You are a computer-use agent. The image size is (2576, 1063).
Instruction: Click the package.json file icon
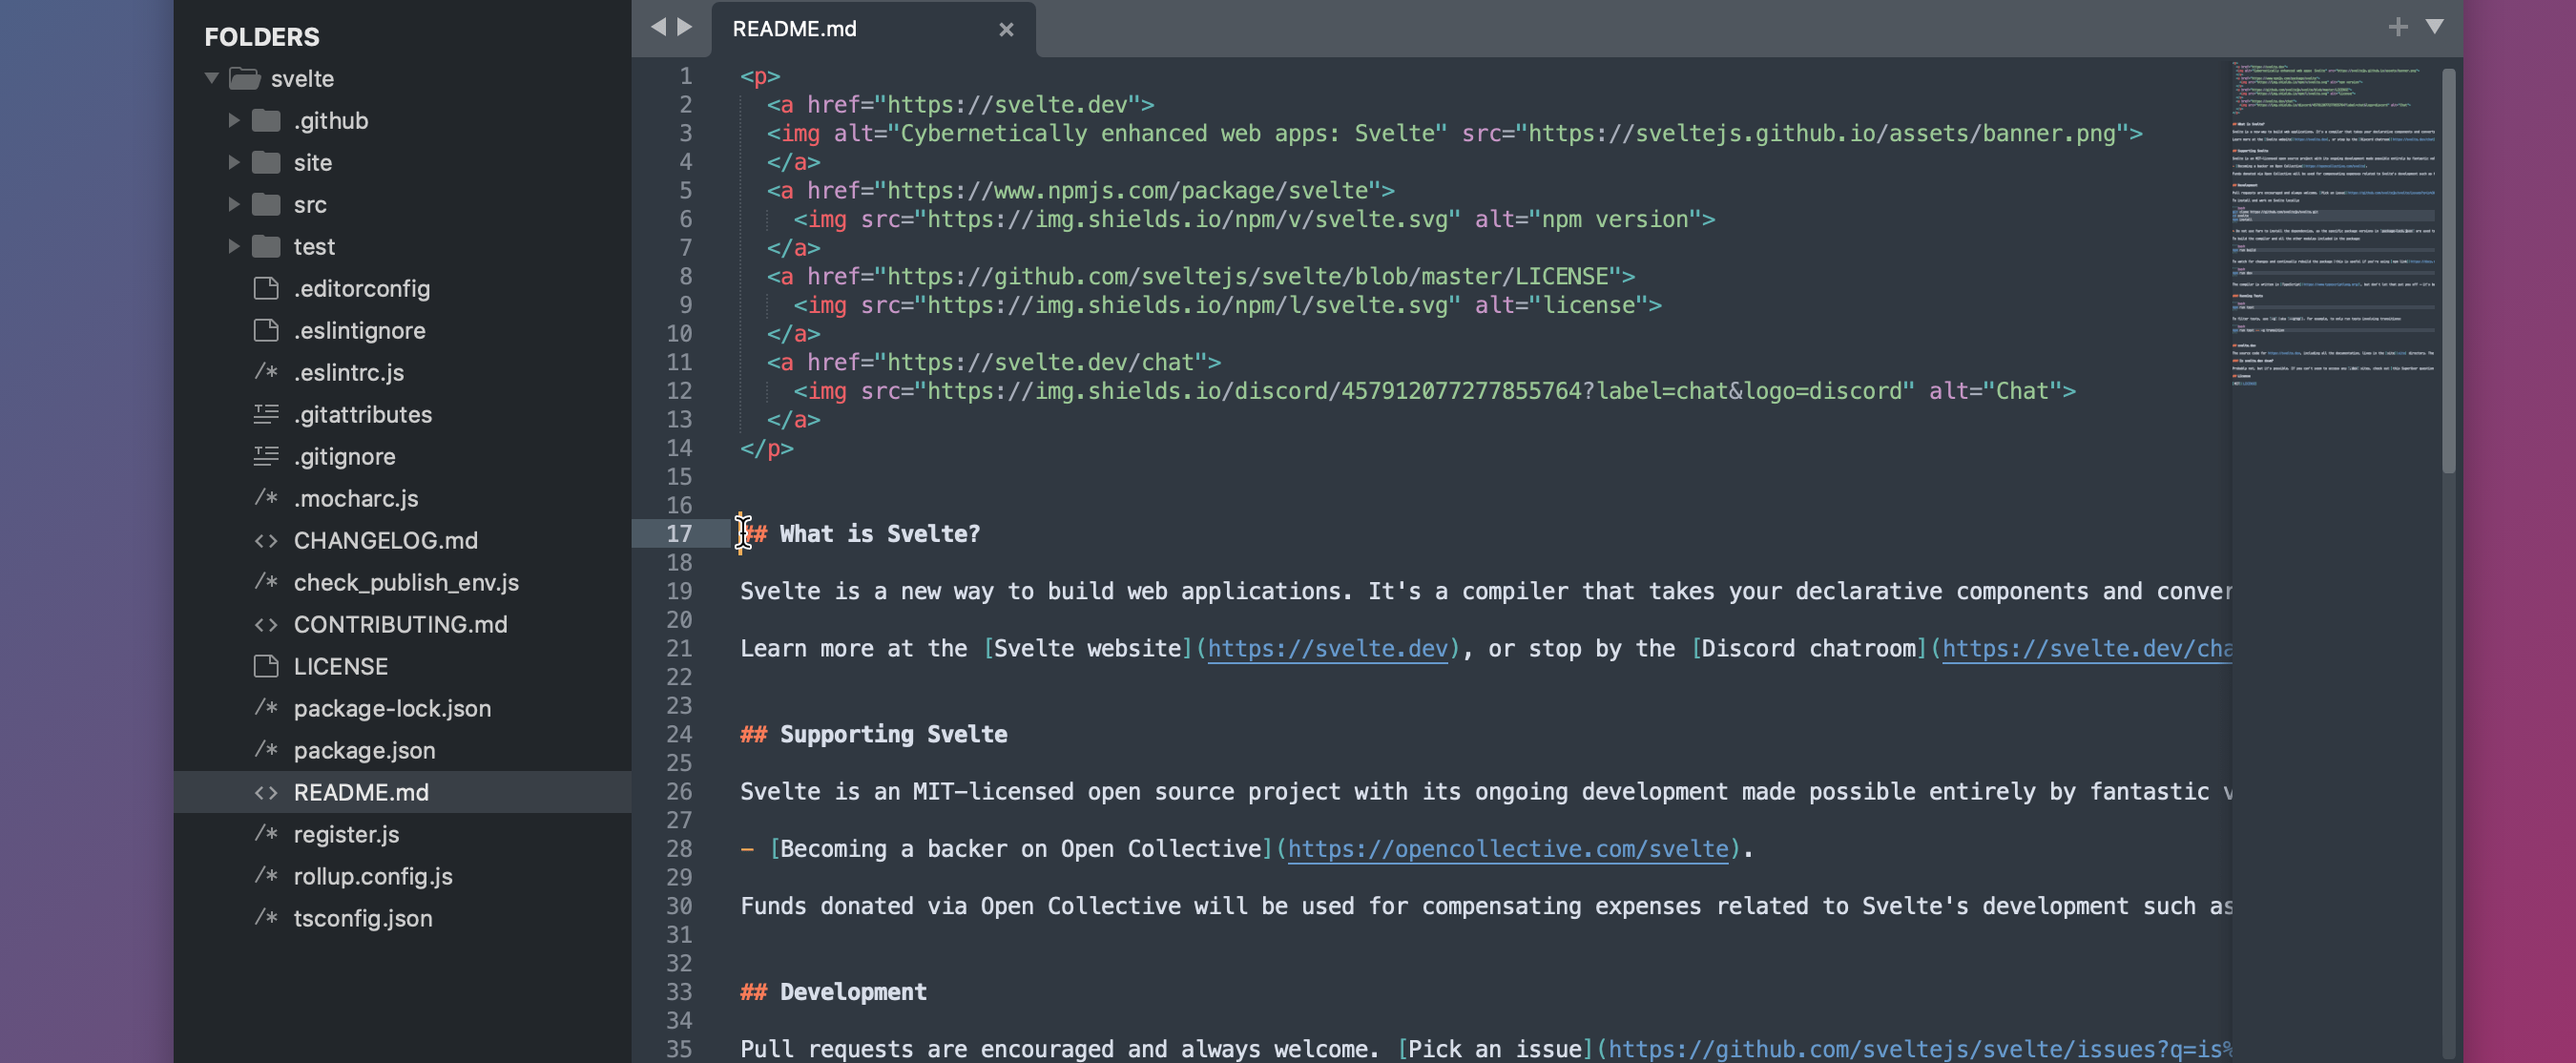tap(266, 750)
